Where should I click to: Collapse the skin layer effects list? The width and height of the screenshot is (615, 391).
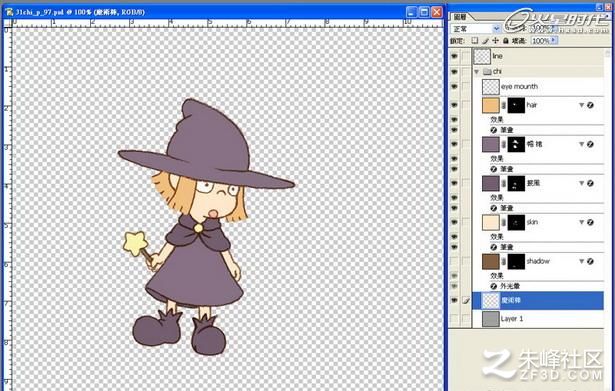[x=581, y=222]
